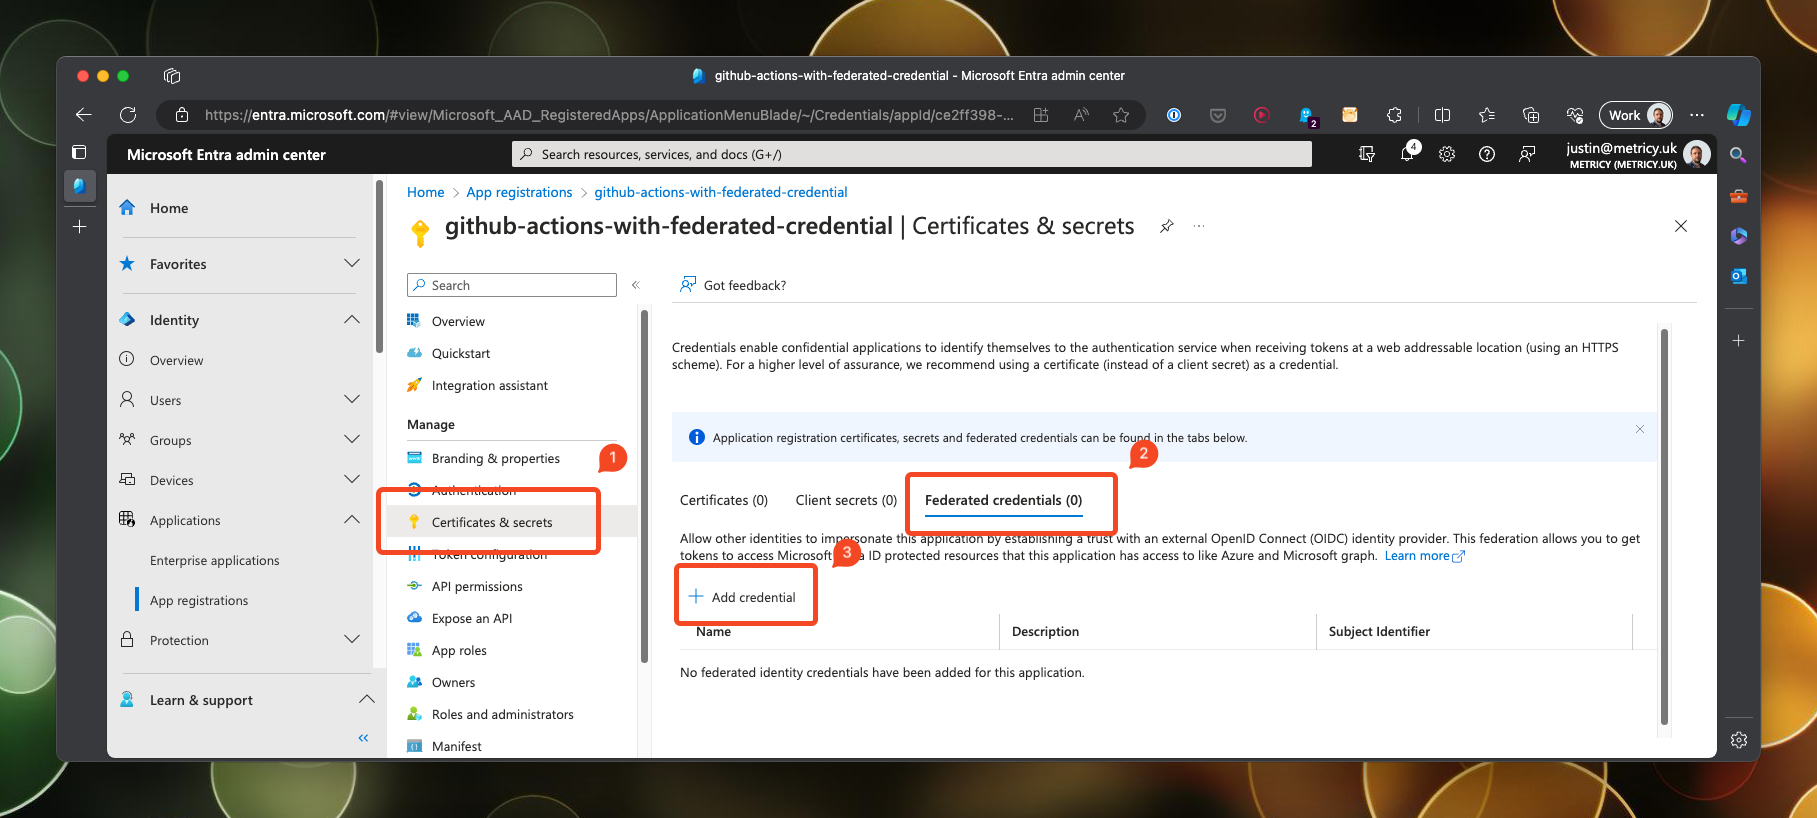Open the browser sidebar search icon
Image resolution: width=1817 pixels, height=818 pixels.
pyautogui.click(x=1739, y=155)
